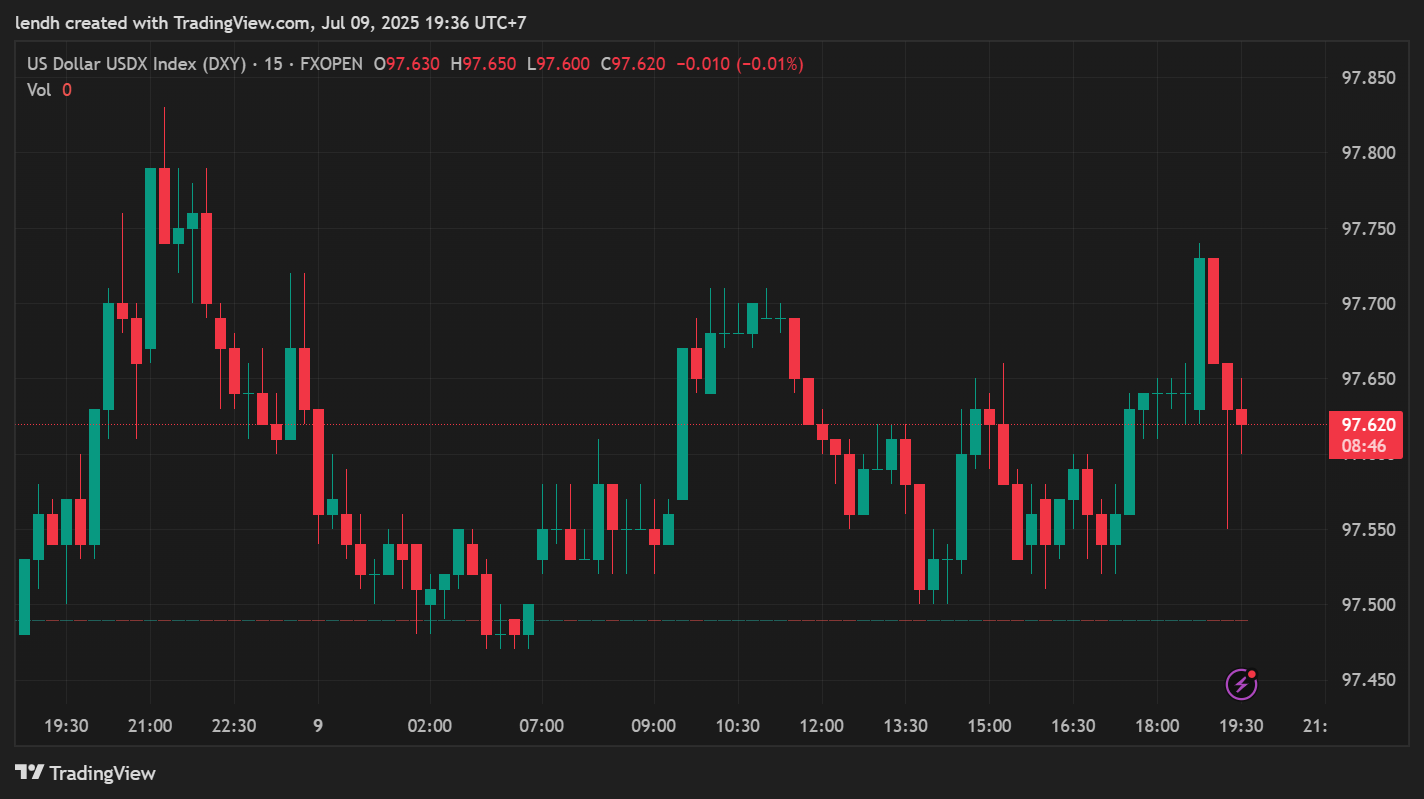Click the change value −0.010 (−0.01%)
This screenshot has width=1424, height=799.
pos(740,64)
